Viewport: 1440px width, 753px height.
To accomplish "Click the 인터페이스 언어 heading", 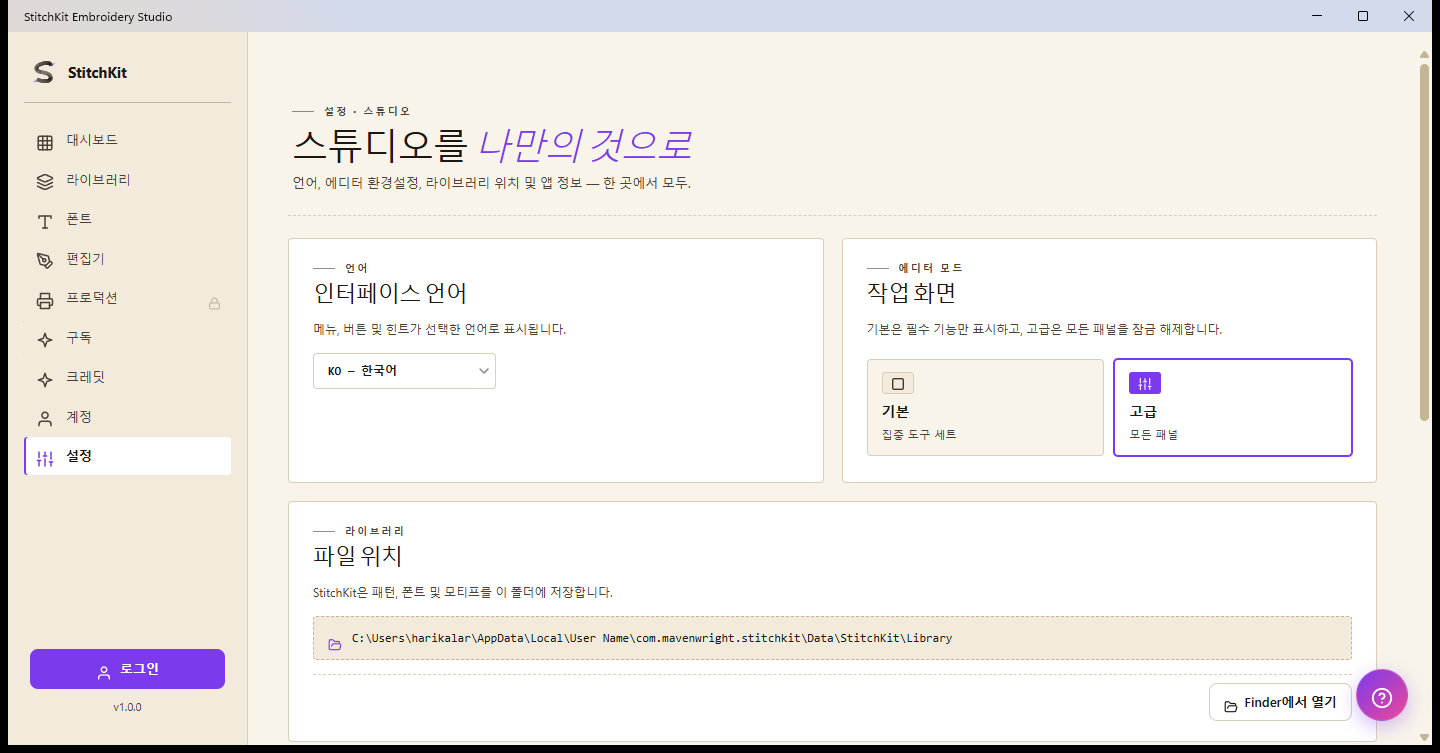I will point(390,293).
